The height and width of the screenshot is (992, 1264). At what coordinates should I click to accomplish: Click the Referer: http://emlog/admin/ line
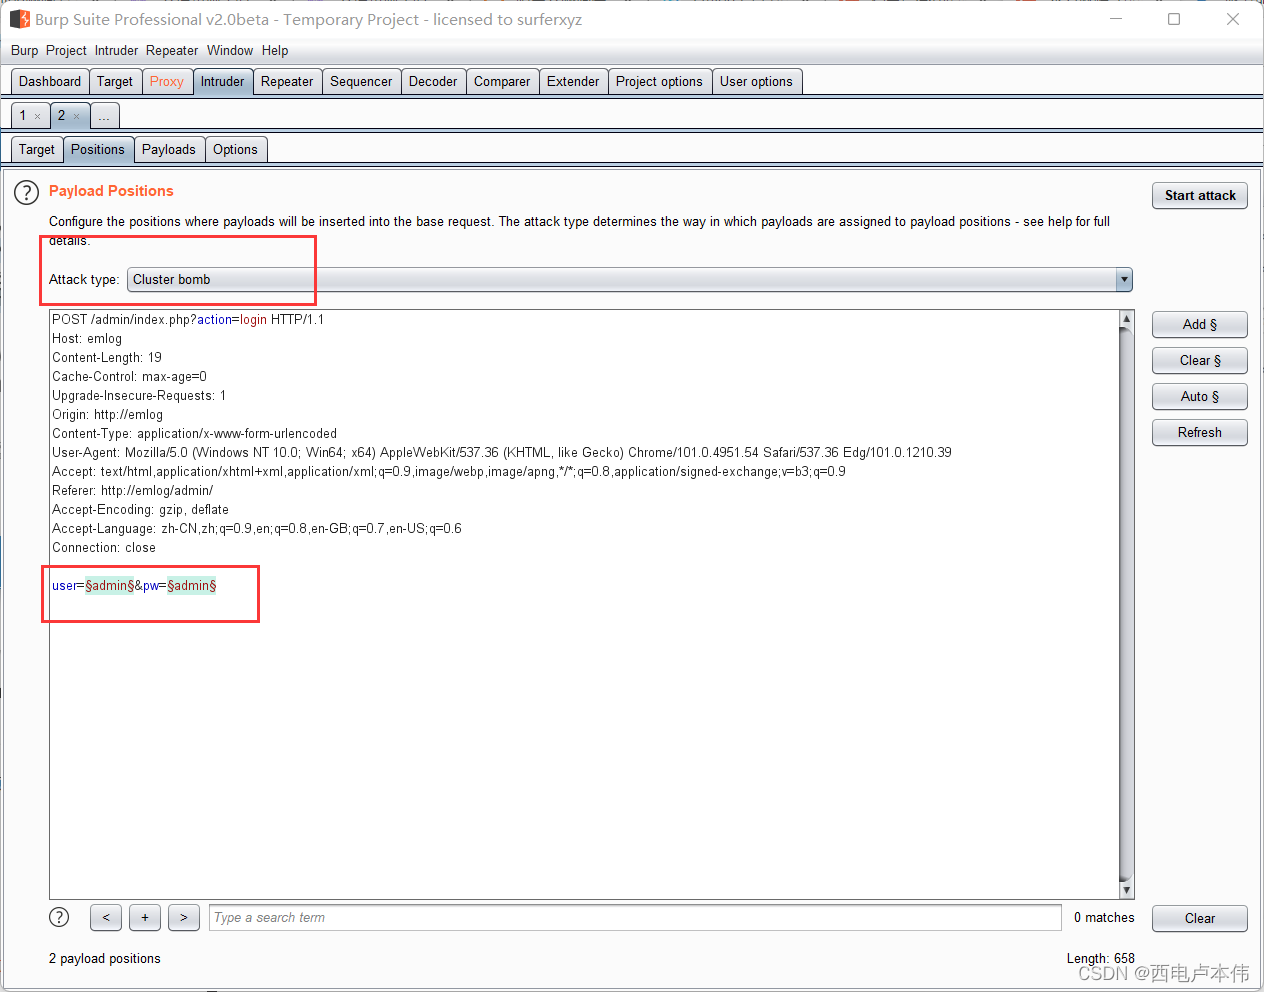(133, 491)
